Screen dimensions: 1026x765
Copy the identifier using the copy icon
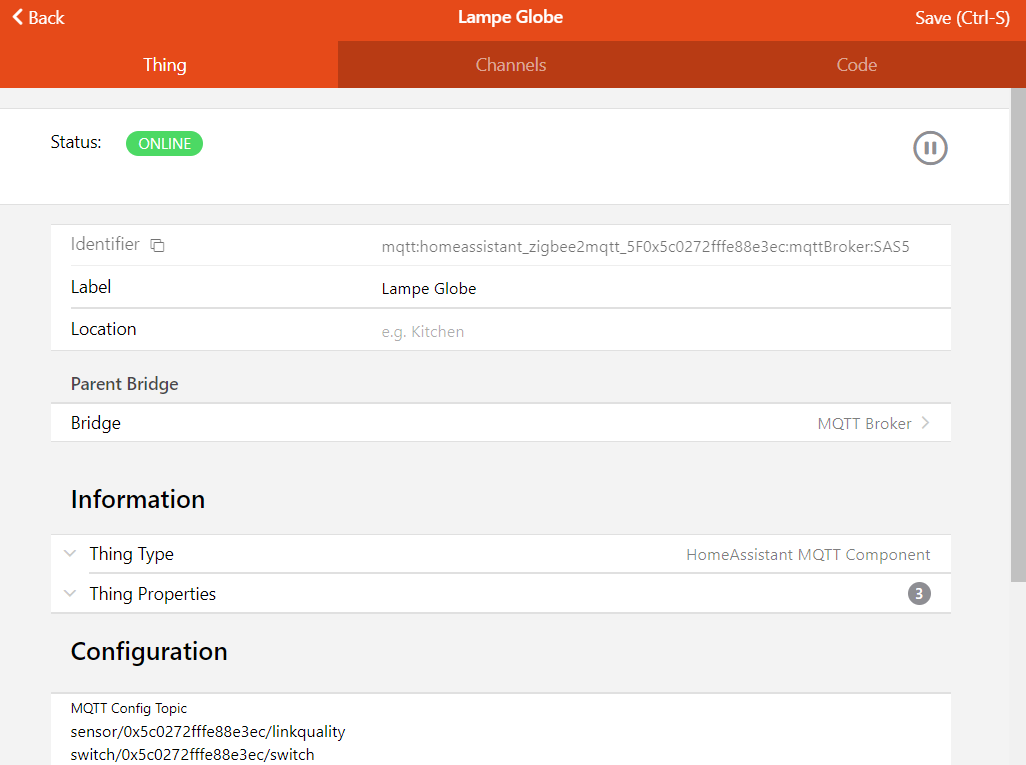[157, 245]
